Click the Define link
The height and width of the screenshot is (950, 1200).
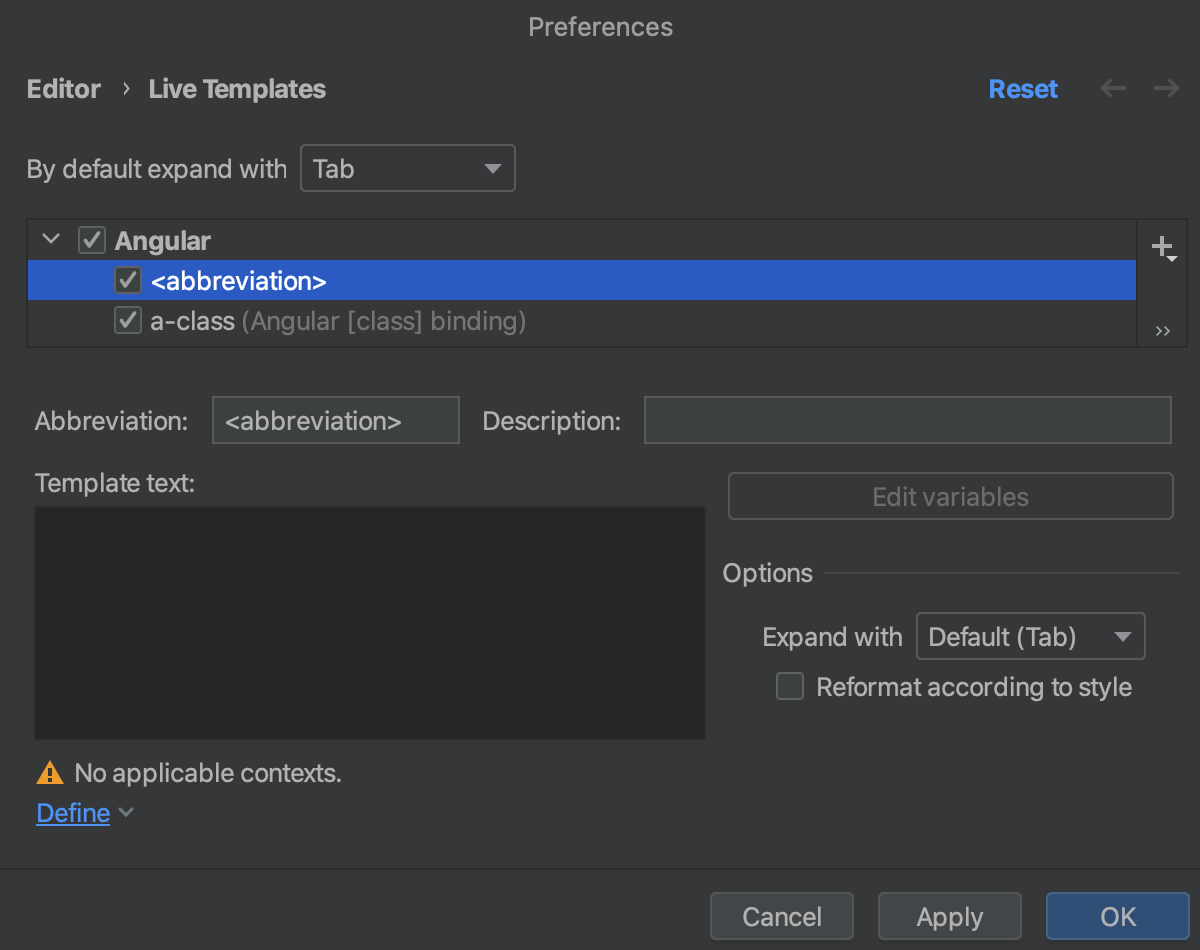tap(73, 813)
